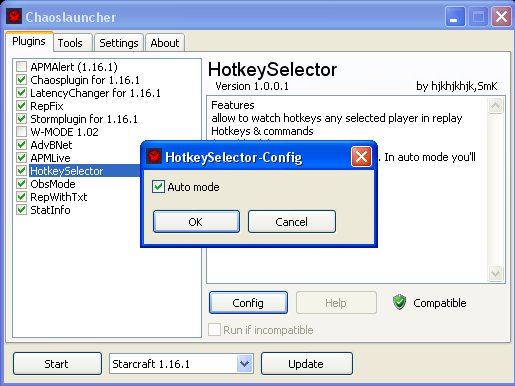
Task: Select the RepWithTxt plugin row
Action: click(x=59, y=197)
